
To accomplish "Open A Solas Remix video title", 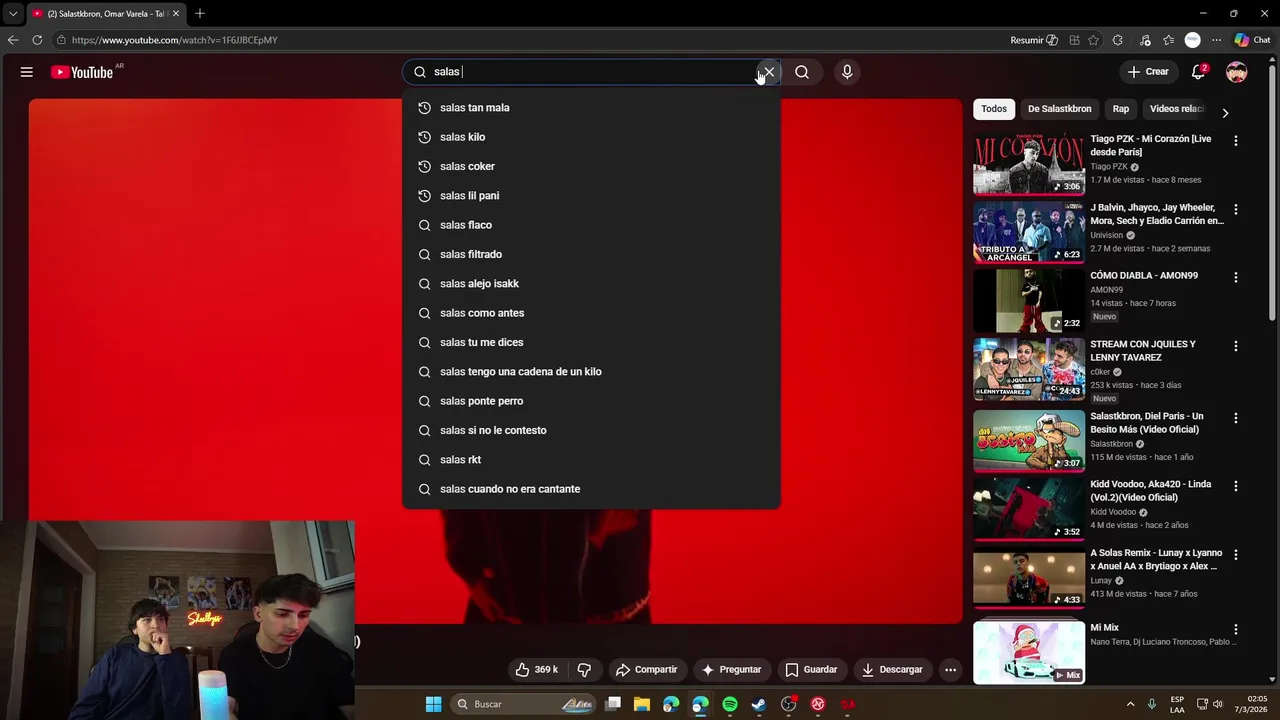I will (1156, 559).
